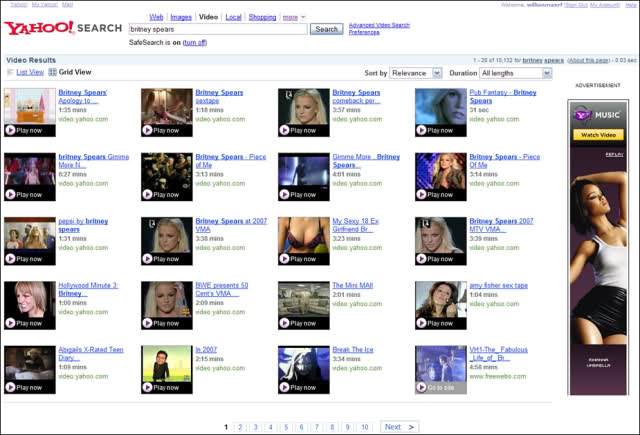The width and height of the screenshot is (640, 435).
Task: Click the About this page link
Action: (589, 60)
